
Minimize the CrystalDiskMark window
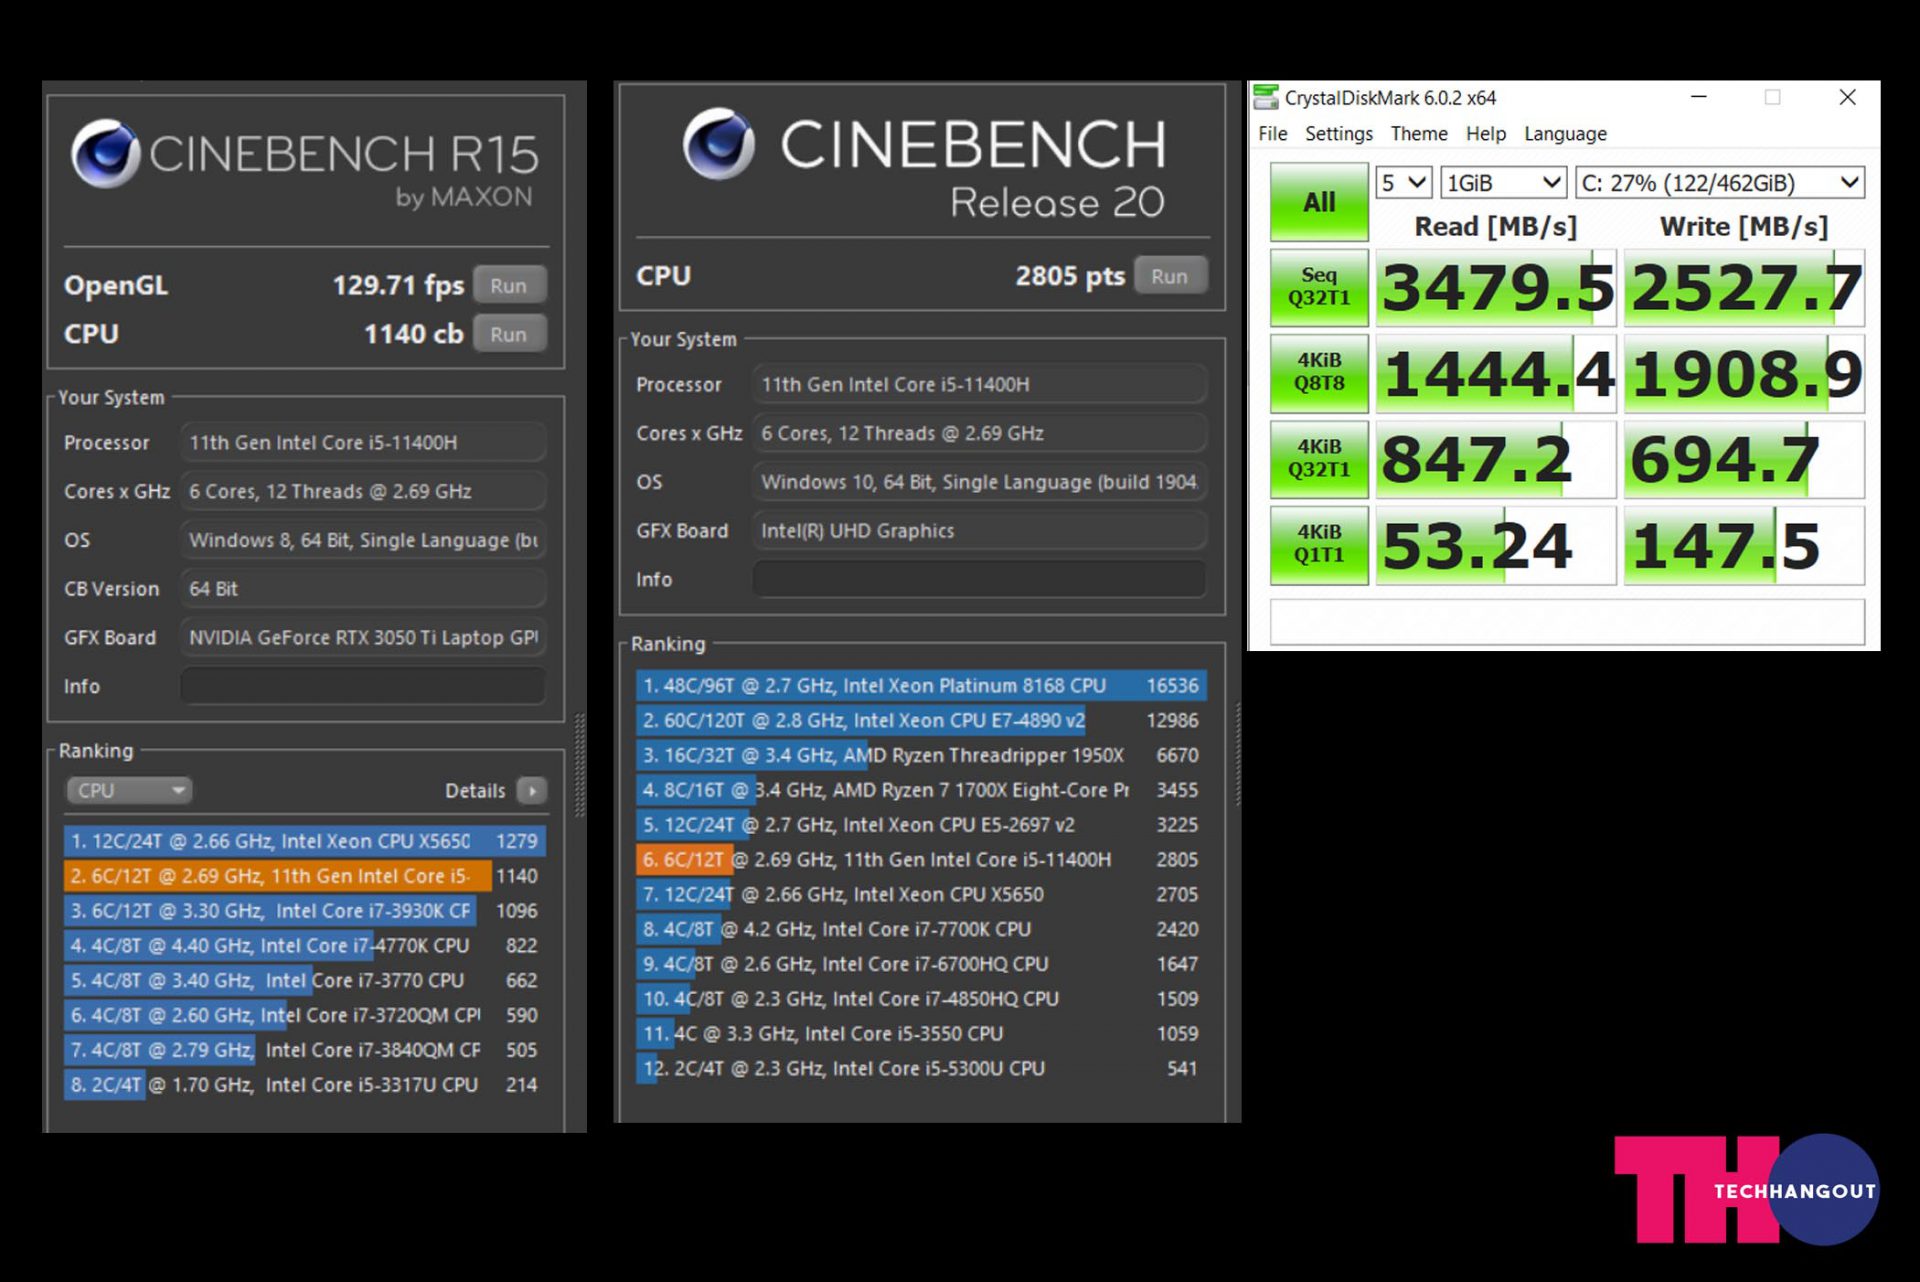pyautogui.click(x=1698, y=97)
